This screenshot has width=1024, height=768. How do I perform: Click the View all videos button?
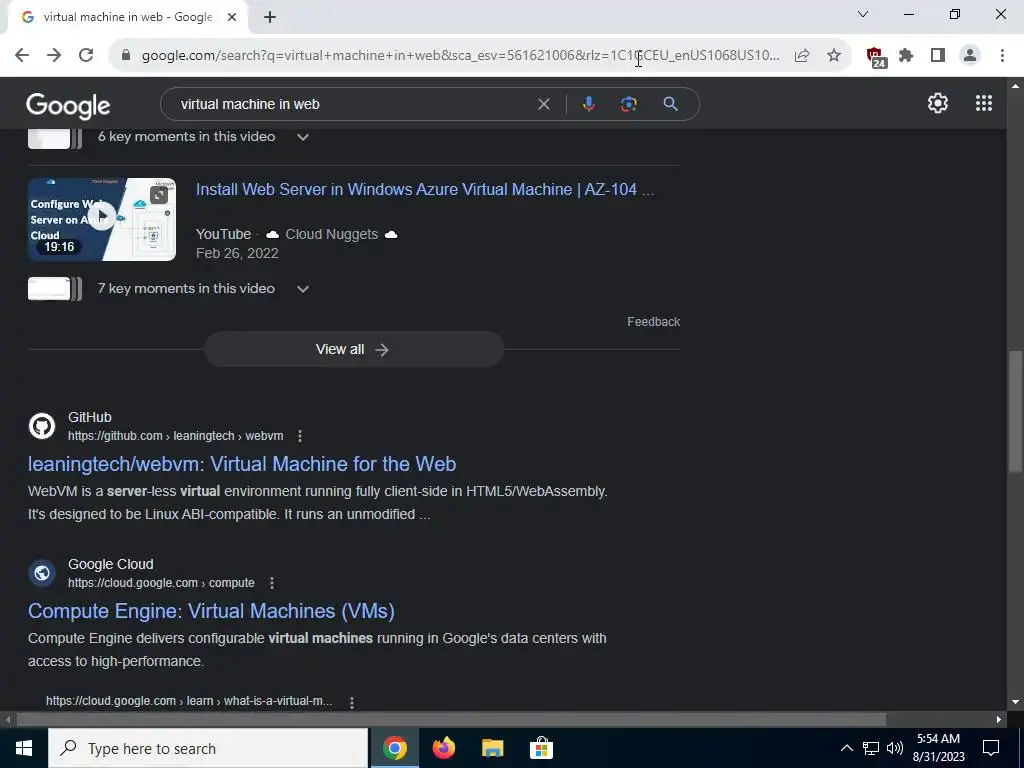click(x=353, y=349)
